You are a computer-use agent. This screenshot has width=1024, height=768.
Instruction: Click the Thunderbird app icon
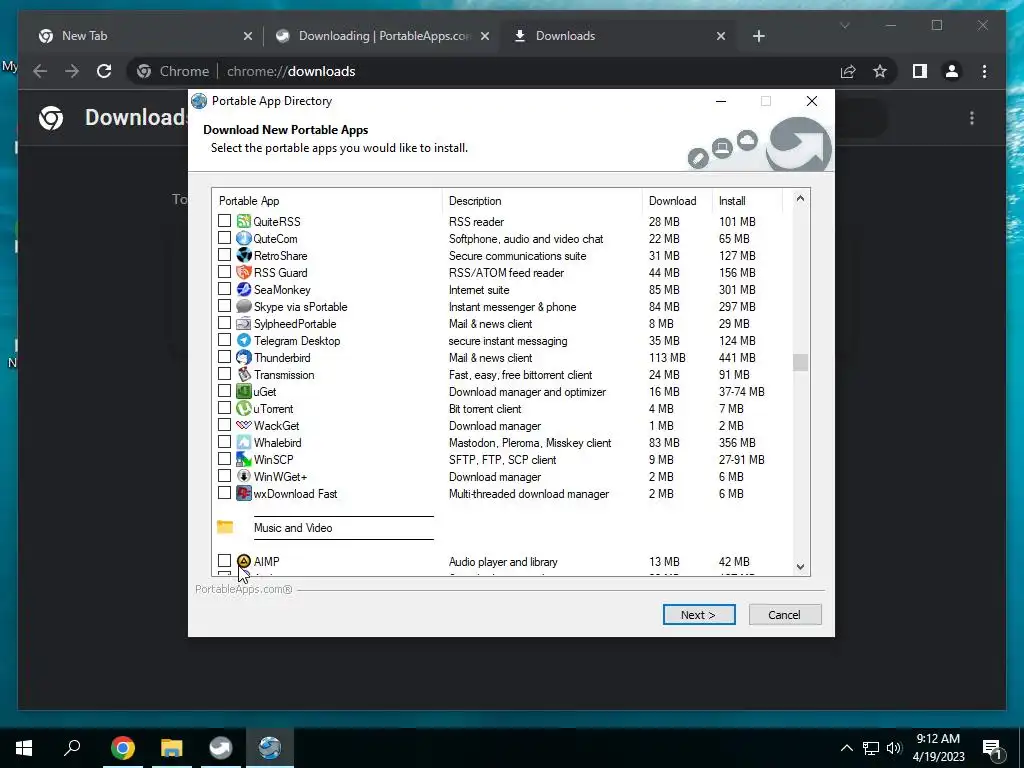pos(244,357)
